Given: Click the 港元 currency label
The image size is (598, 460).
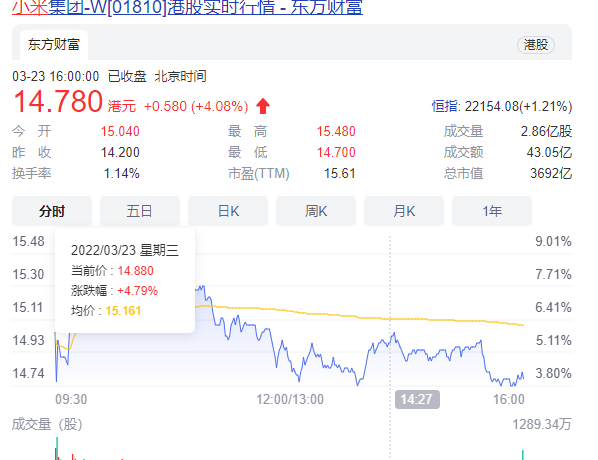Looking at the screenshot, I should 122,106.
